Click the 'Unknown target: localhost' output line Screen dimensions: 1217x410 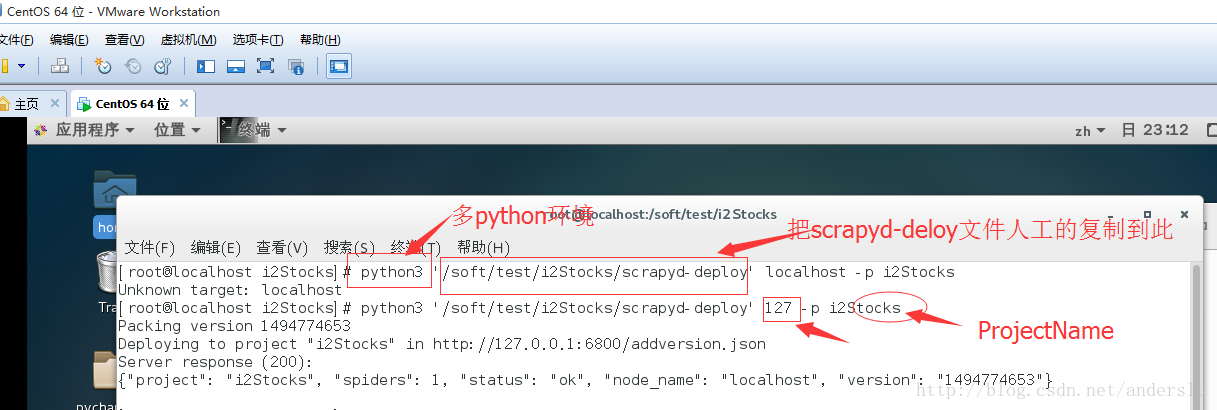pos(230,290)
